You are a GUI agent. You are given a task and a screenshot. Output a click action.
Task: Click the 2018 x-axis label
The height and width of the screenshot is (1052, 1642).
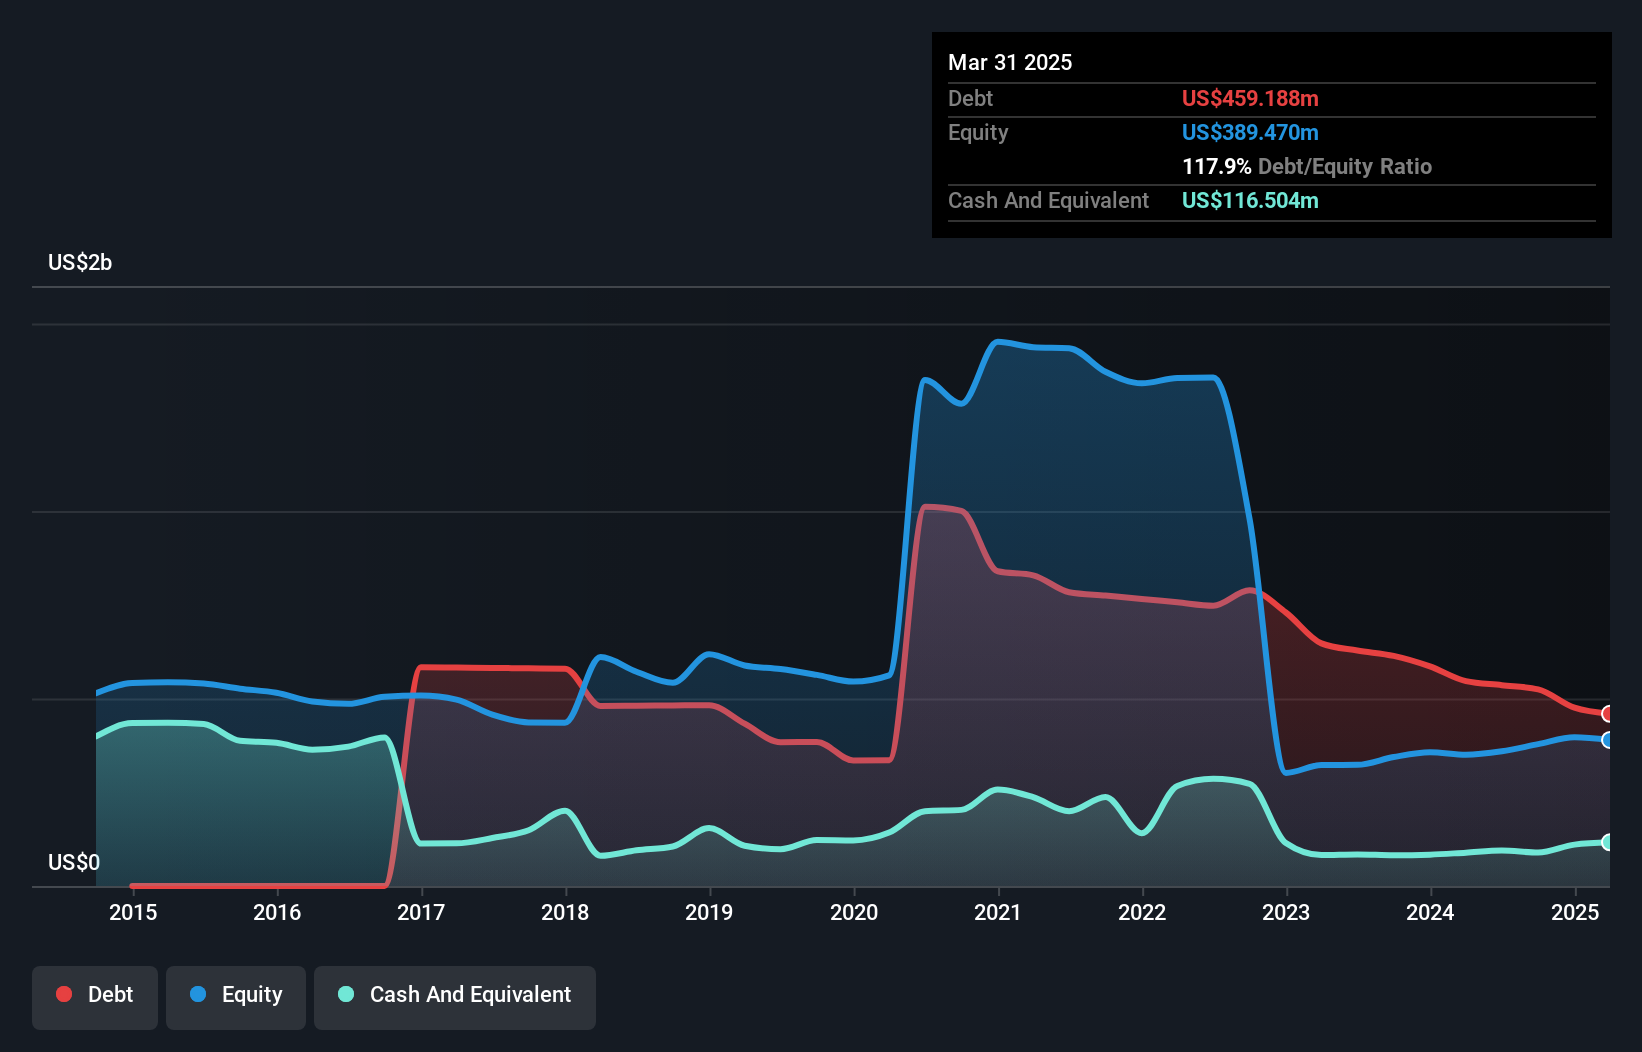(565, 912)
